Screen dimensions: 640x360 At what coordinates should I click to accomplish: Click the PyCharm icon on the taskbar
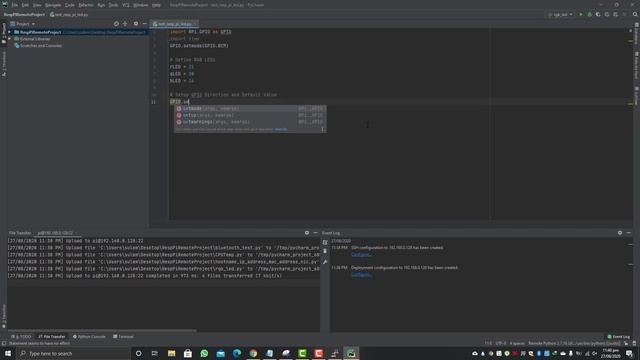coord(351,353)
